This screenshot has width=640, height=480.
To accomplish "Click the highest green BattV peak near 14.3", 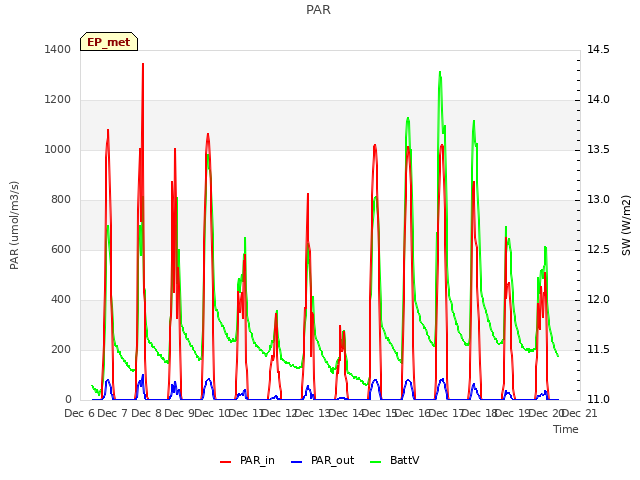I will click(440, 73).
